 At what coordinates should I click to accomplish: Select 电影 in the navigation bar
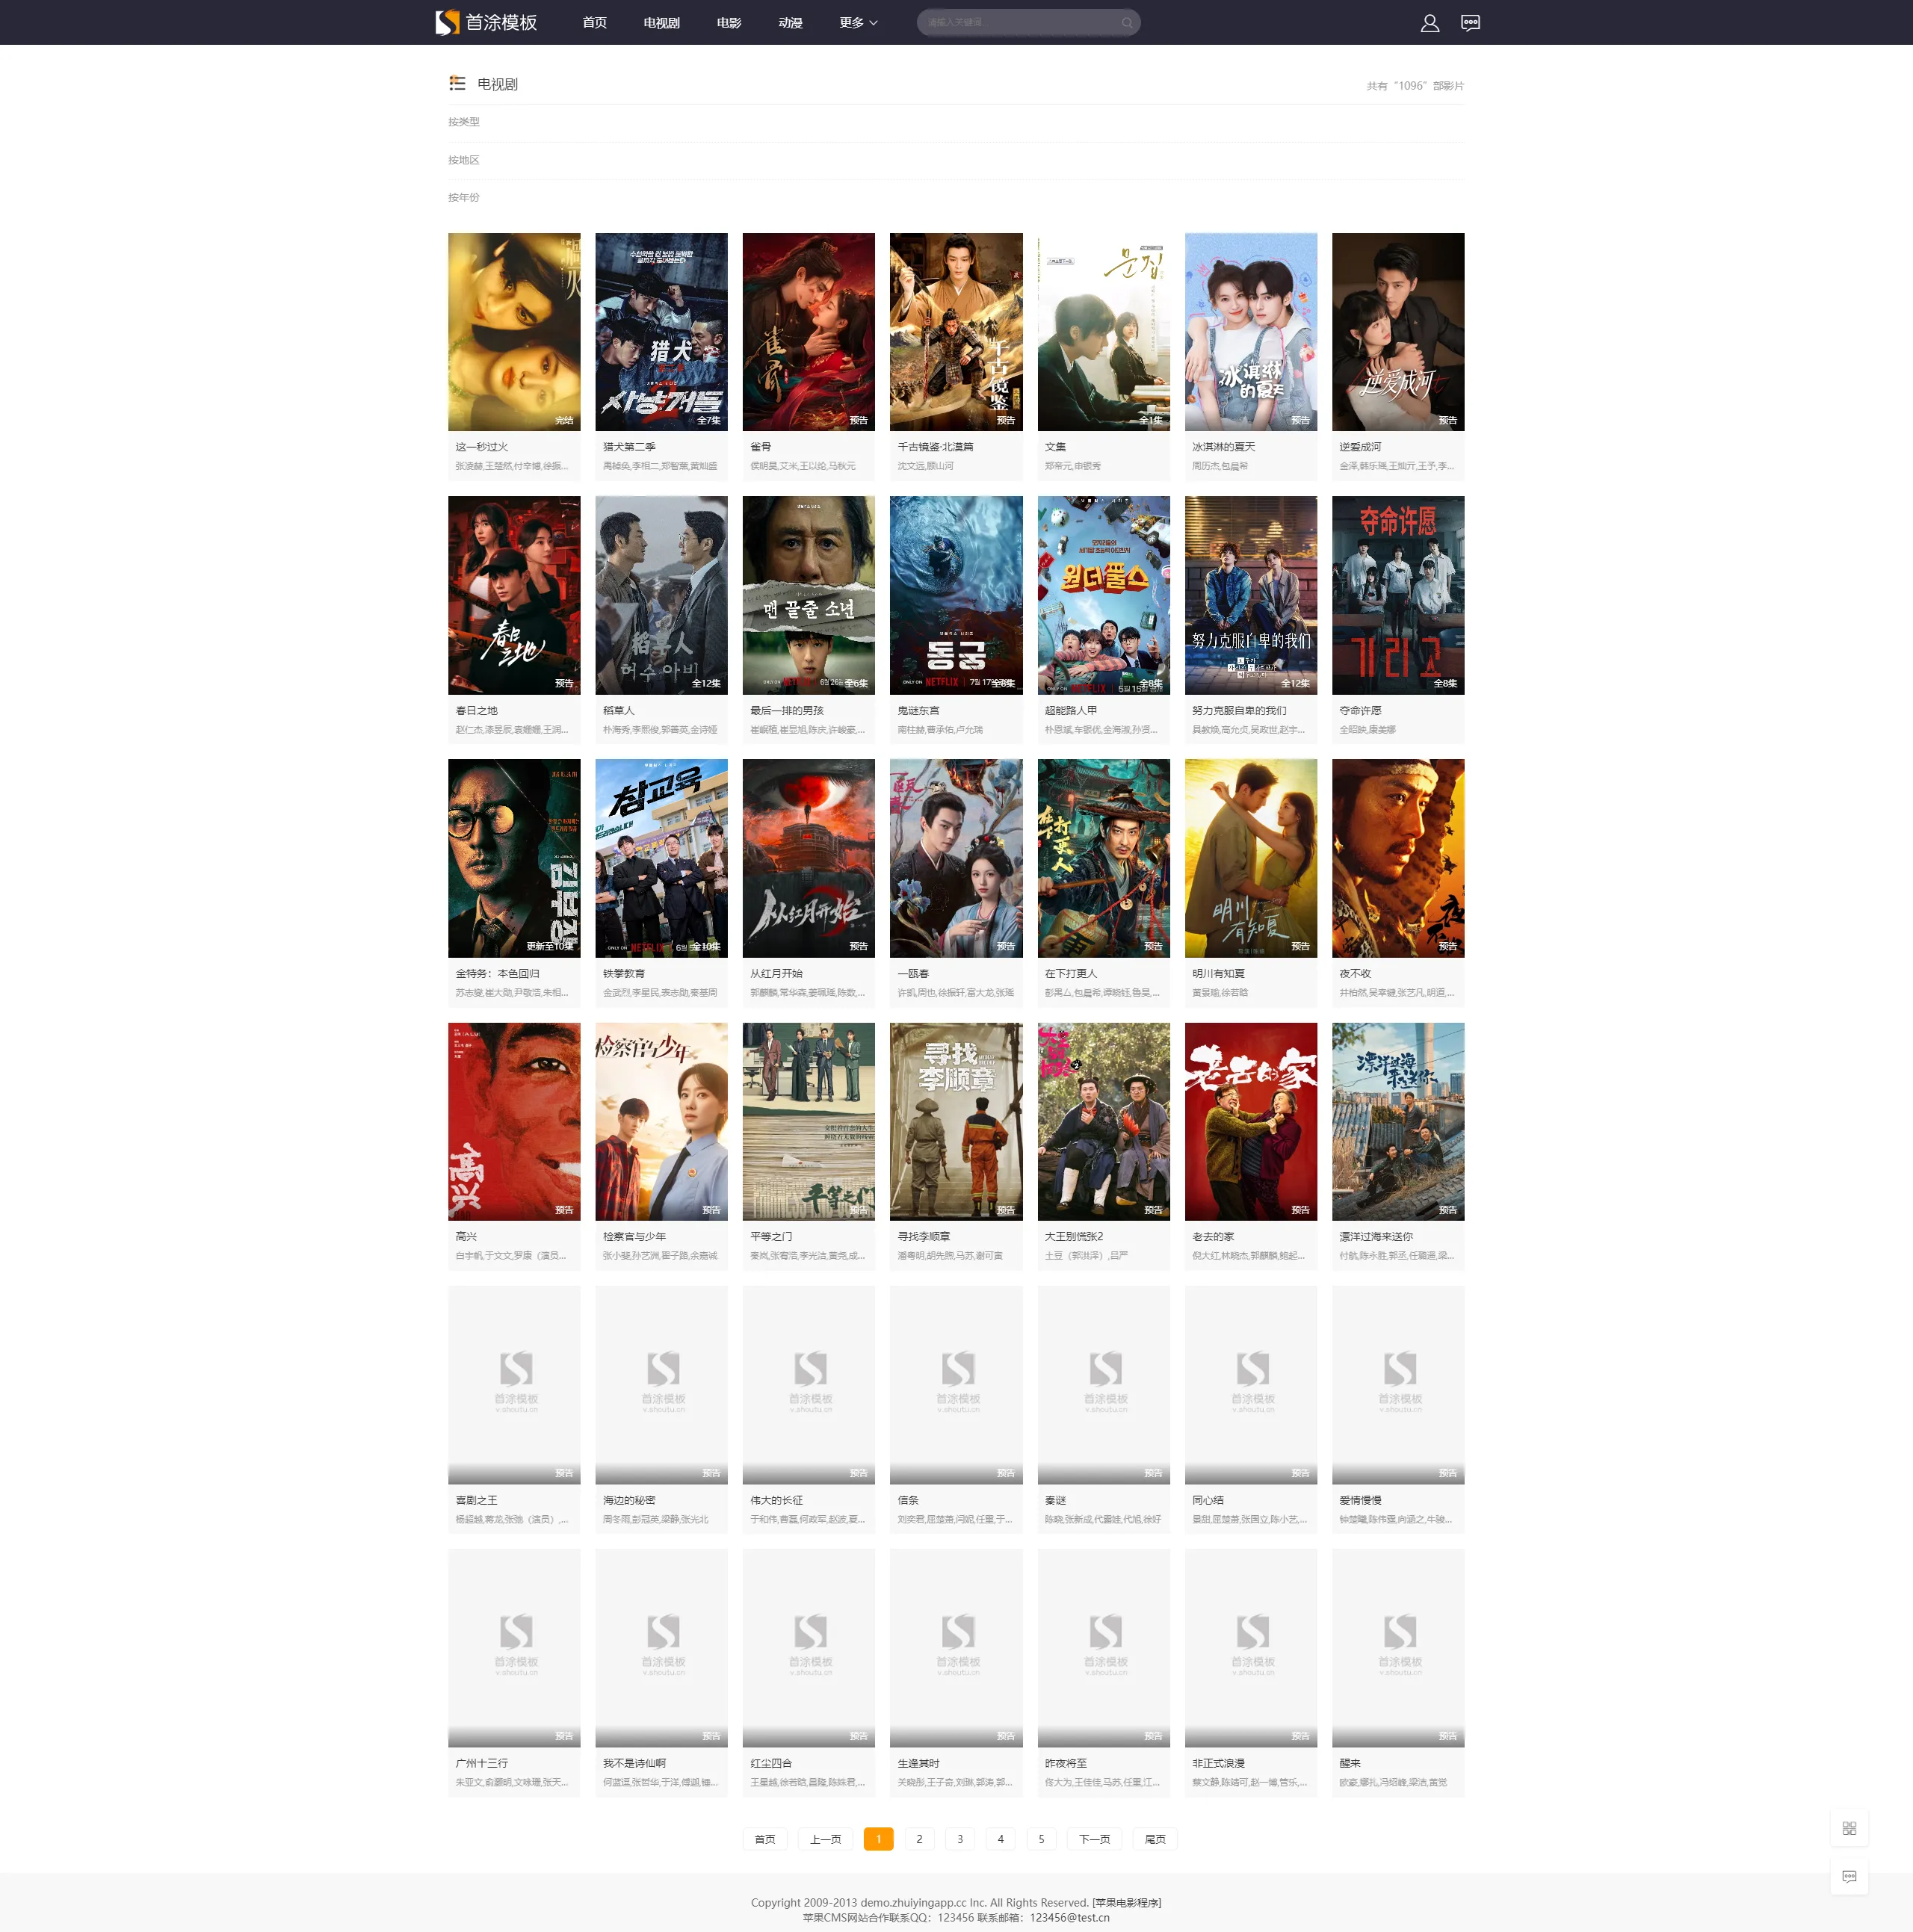[x=729, y=22]
